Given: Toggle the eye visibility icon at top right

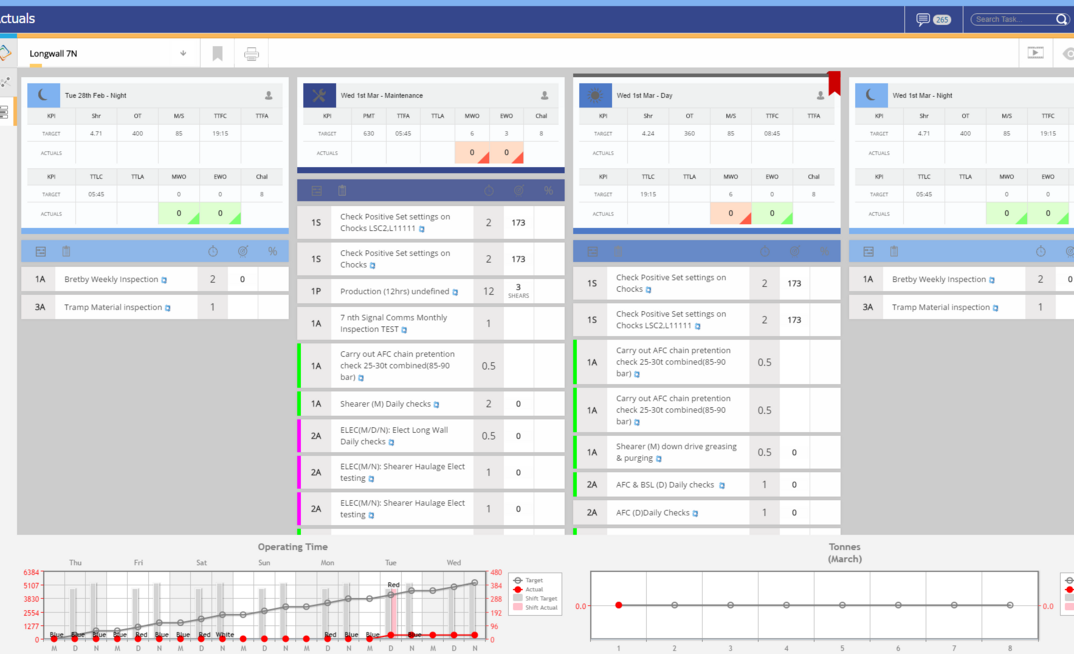Looking at the screenshot, I should tap(1068, 54).
